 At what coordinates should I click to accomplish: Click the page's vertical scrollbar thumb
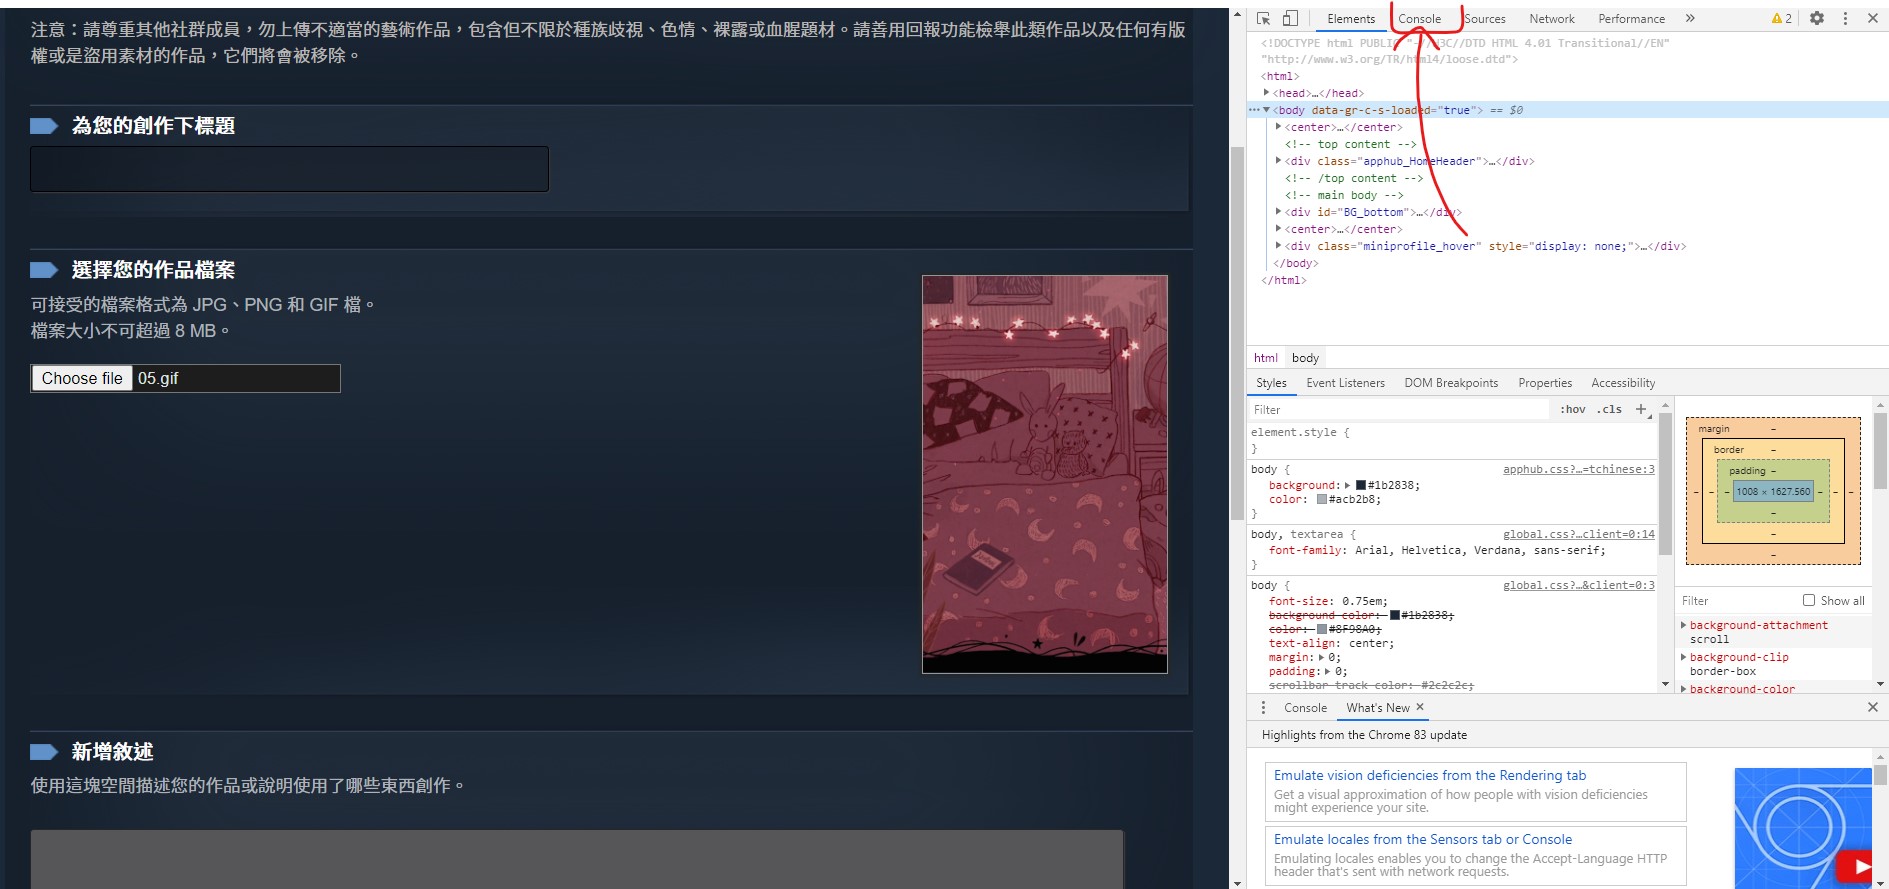click(1237, 333)
